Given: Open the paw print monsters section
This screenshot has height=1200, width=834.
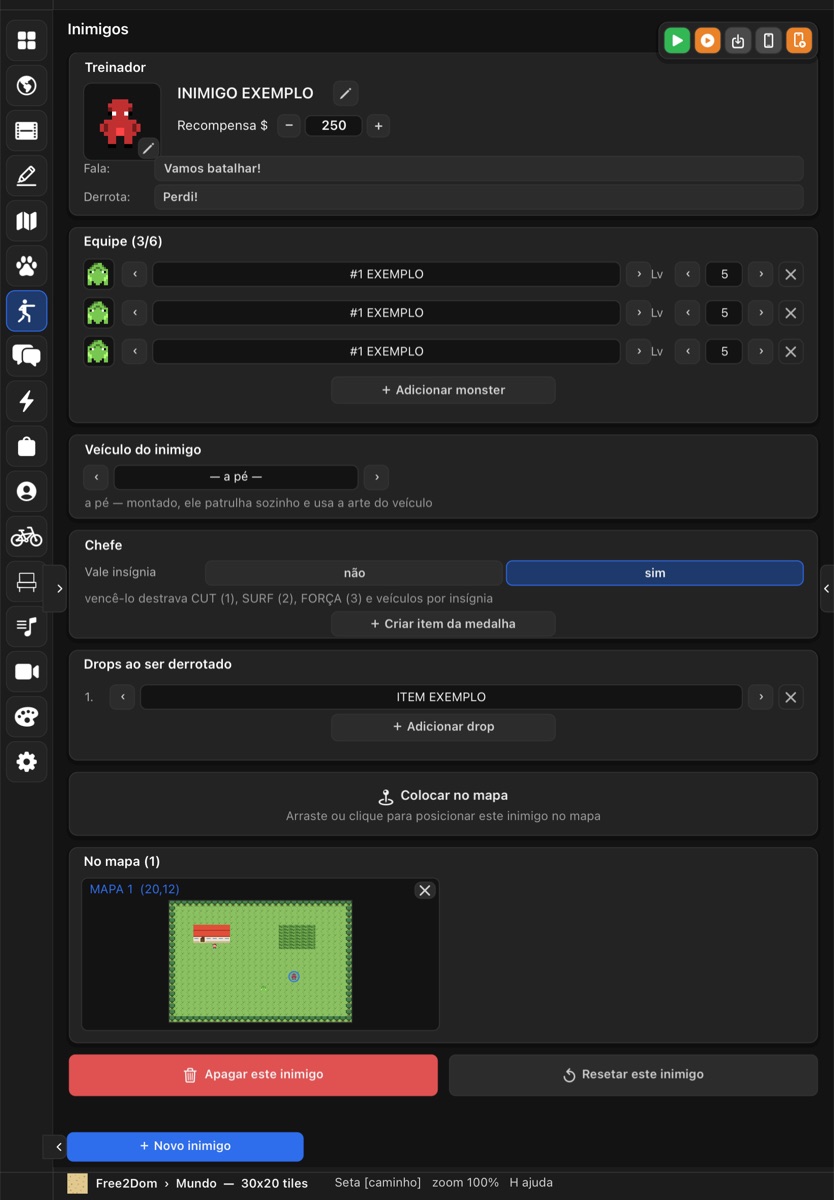Looking at the screenshot, I should (27, 266).
